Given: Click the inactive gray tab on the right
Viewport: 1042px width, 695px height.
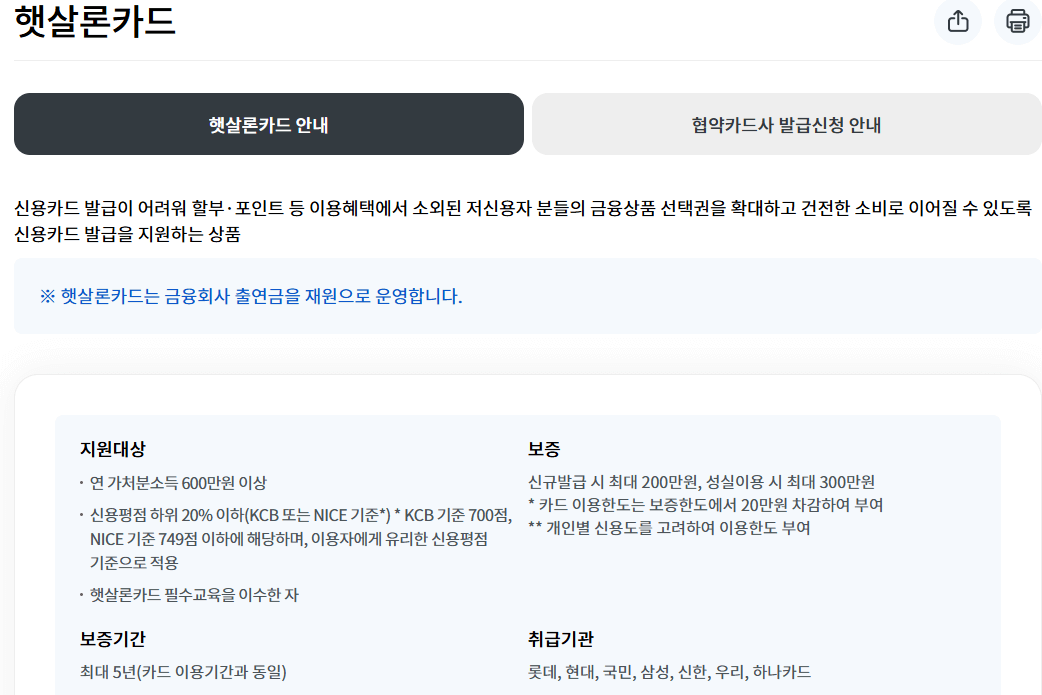Looking at the screenshot, I should [x=786, y=123].
